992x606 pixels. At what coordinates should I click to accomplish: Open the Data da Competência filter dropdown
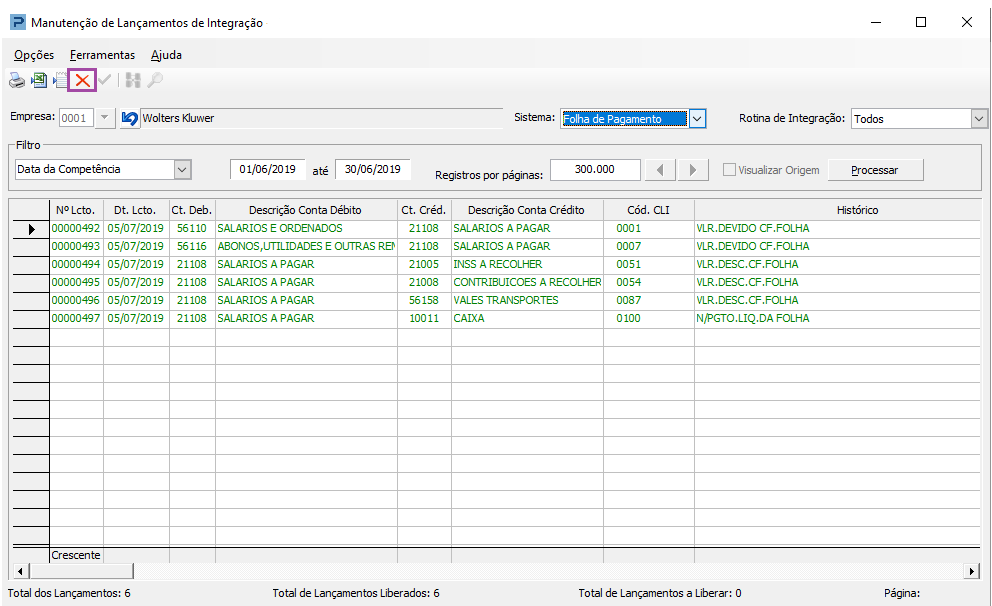[181, 169]
